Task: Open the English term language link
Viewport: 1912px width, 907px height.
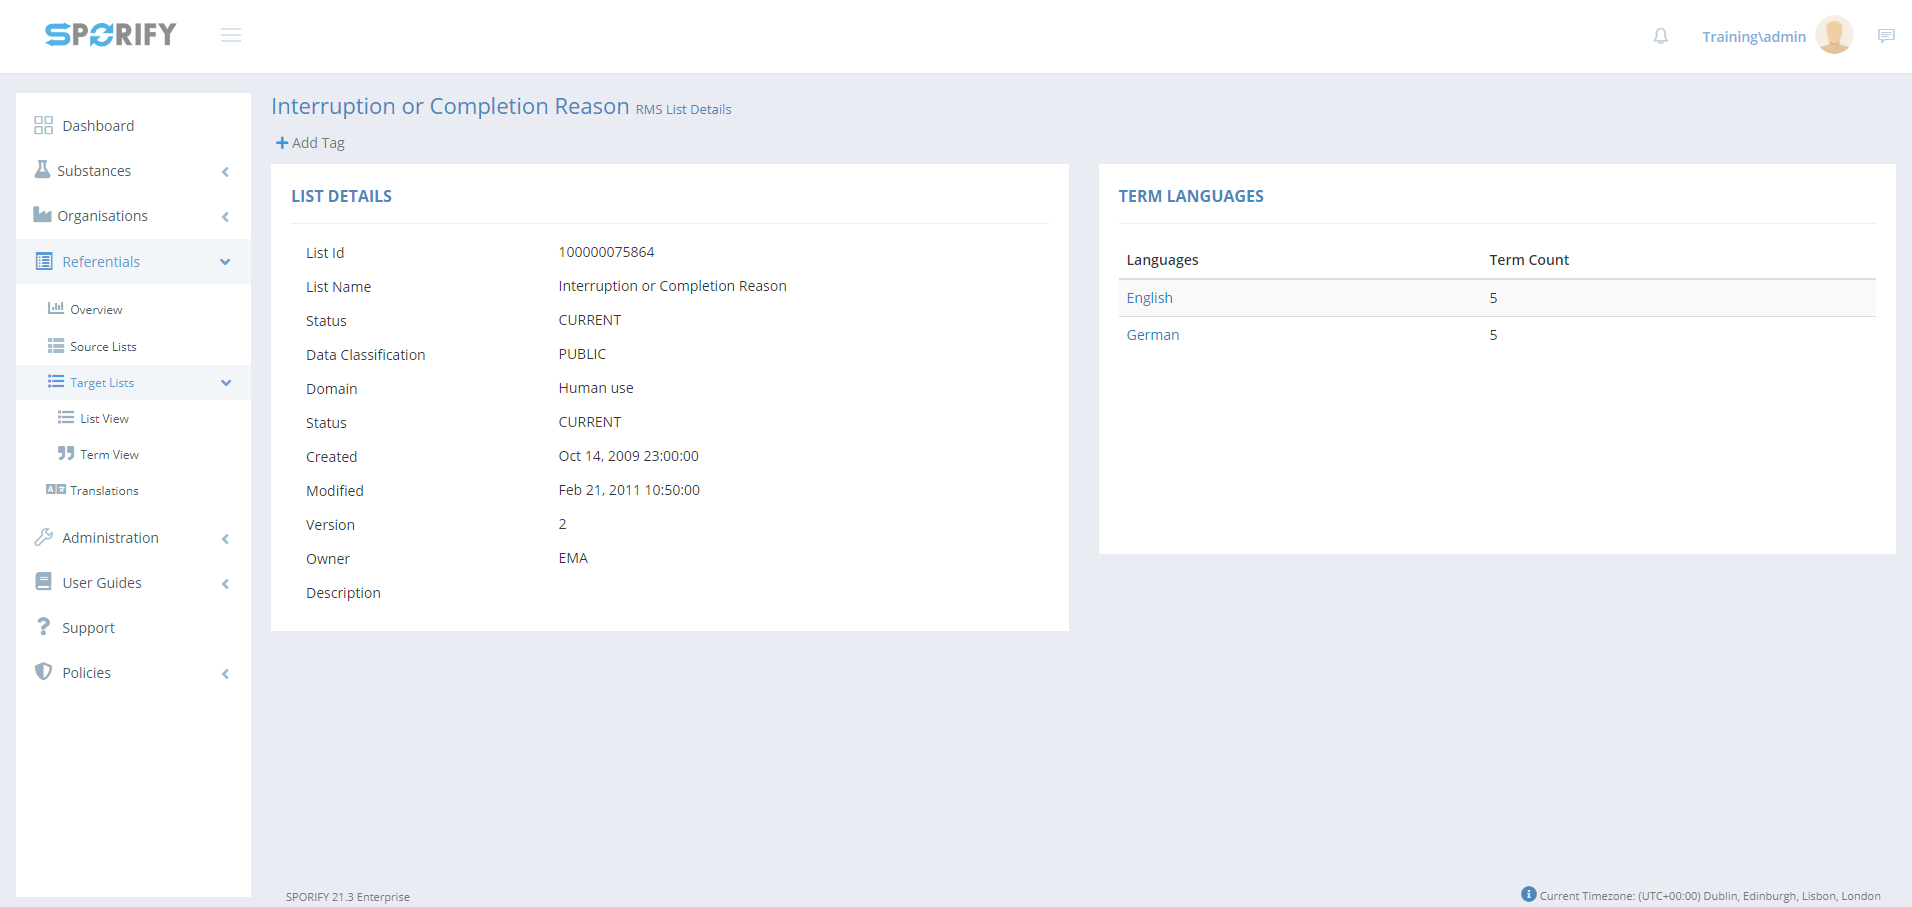Action: point(1149,298)
